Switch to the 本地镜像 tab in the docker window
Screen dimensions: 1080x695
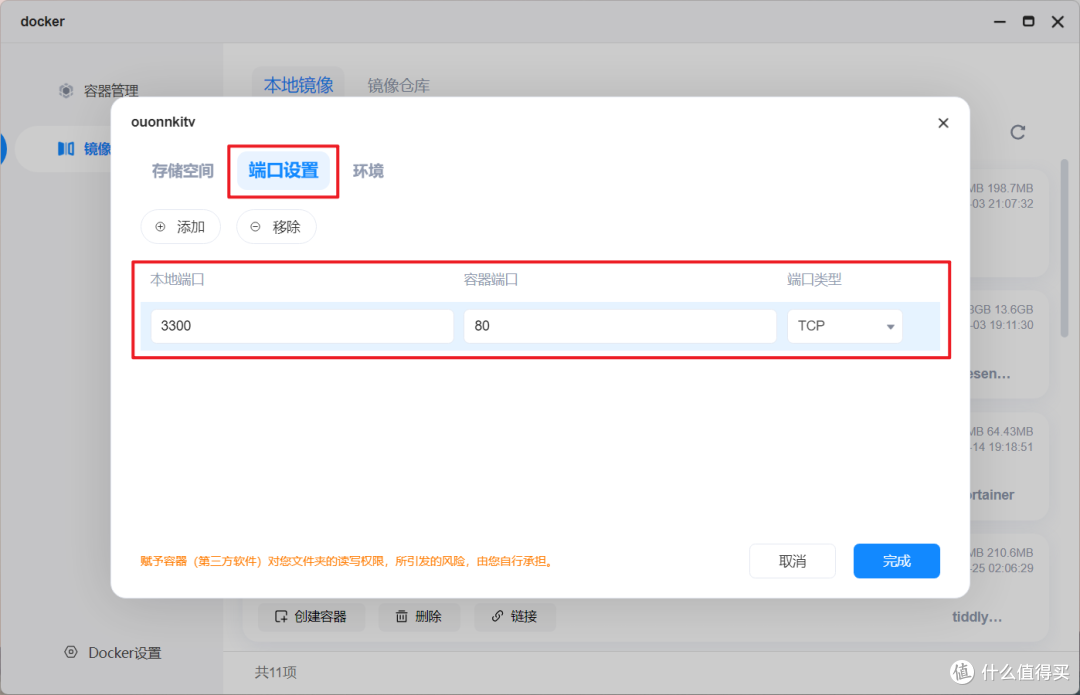[298, 85]
